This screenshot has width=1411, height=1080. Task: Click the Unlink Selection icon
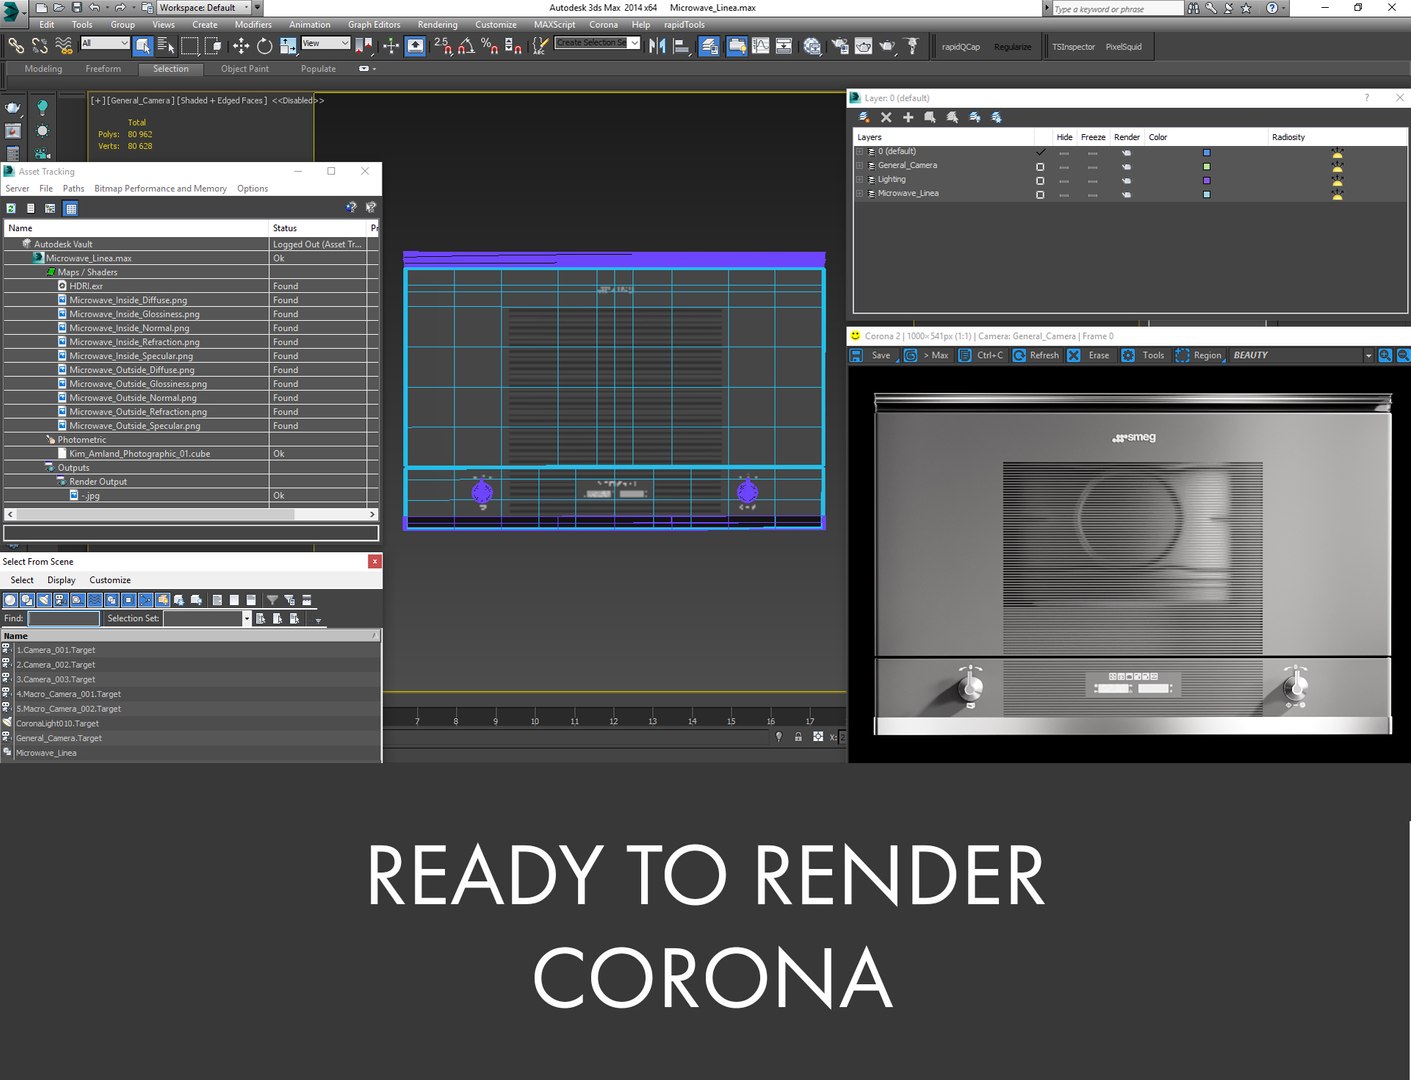pyautogui.click(x=40, y=45)
